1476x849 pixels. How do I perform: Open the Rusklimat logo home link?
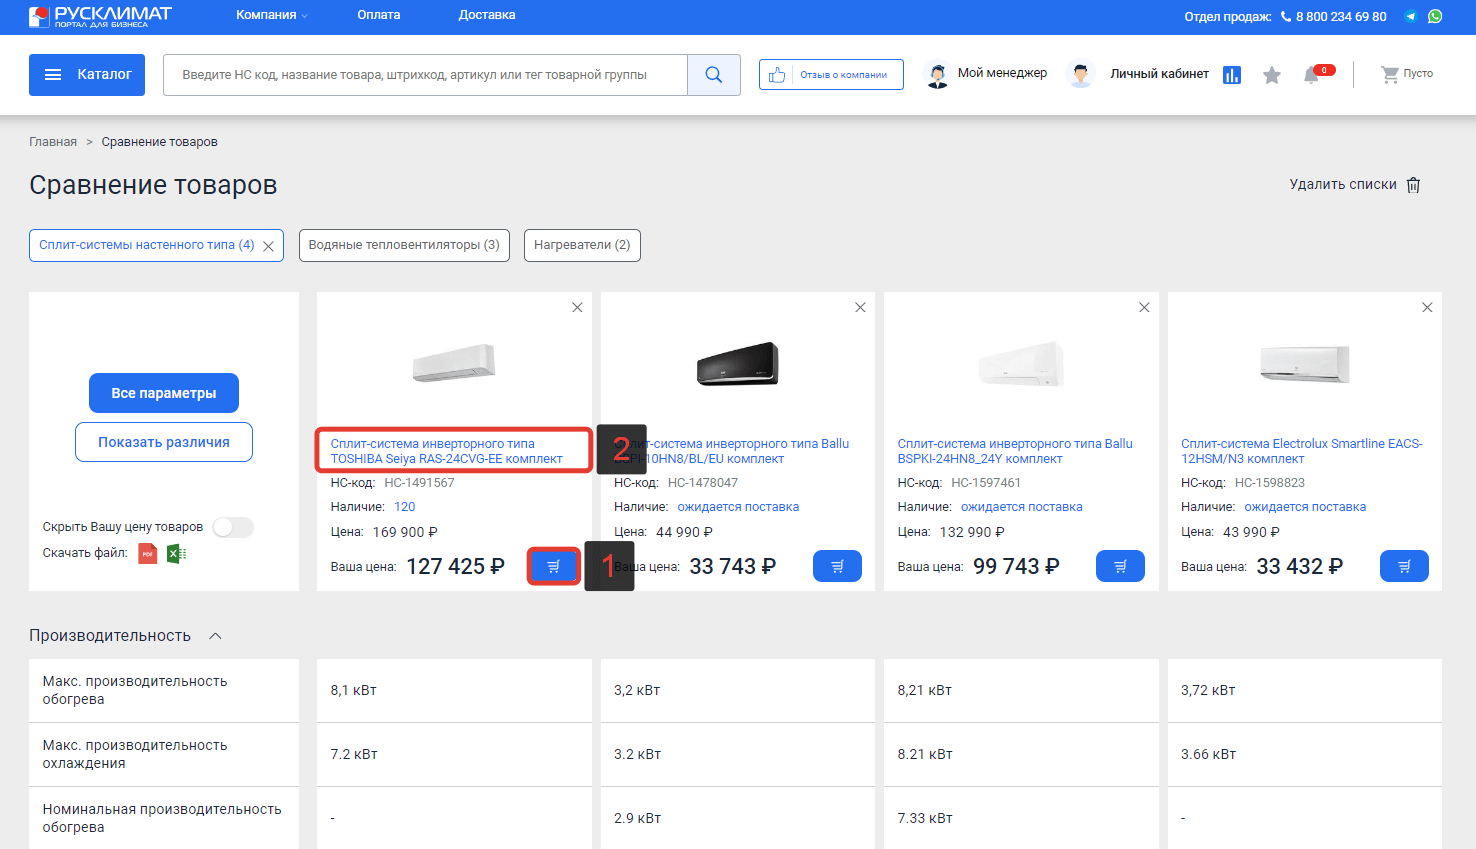(x=100, y=16)
